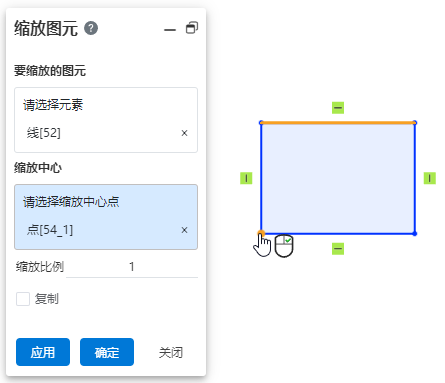Select the left vertical constraint icon

(246, 178)
